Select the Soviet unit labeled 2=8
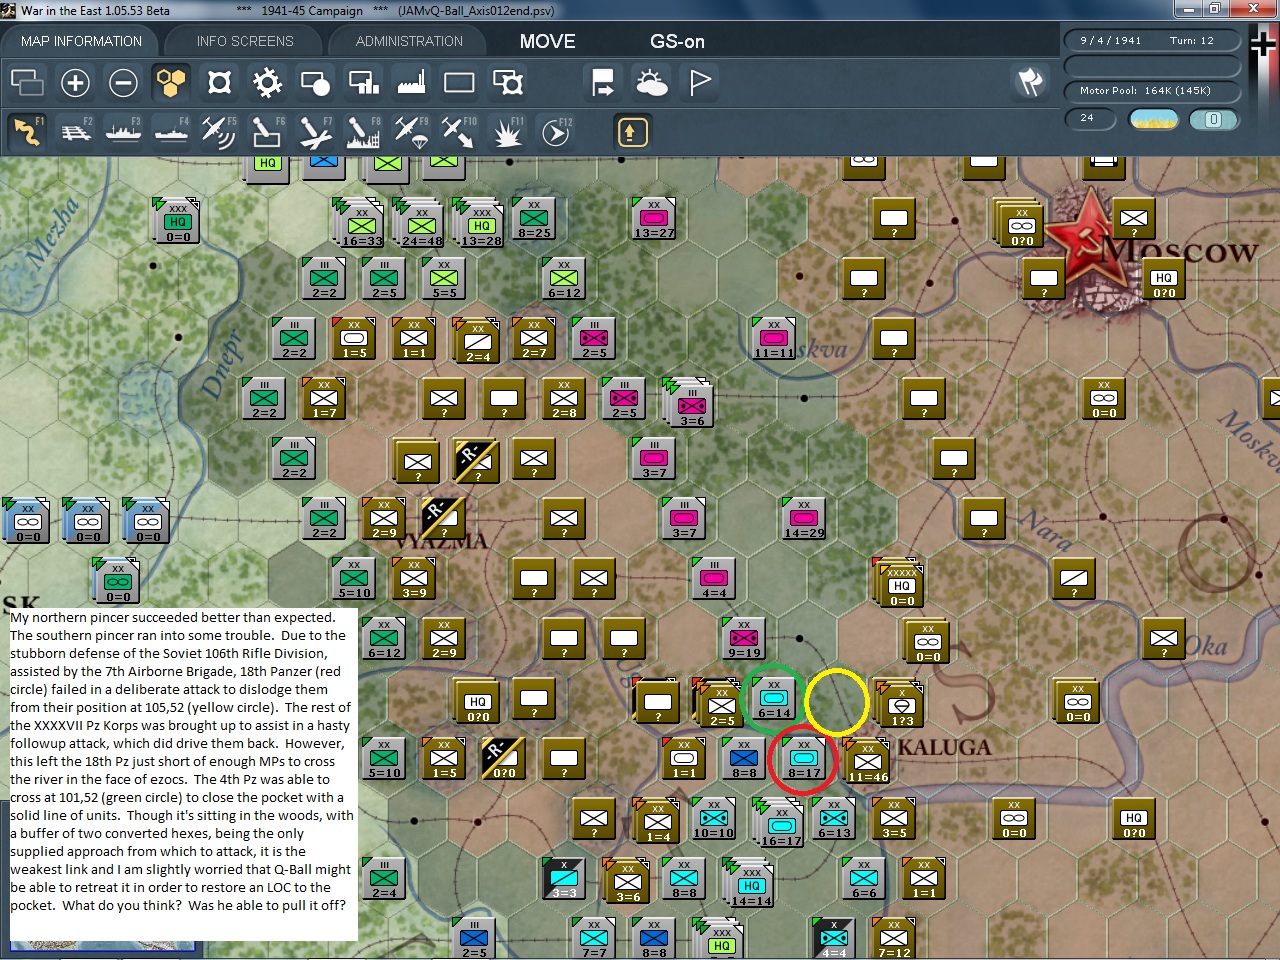The height and width of the screenshot is (960, 1280). click(563, 399)
